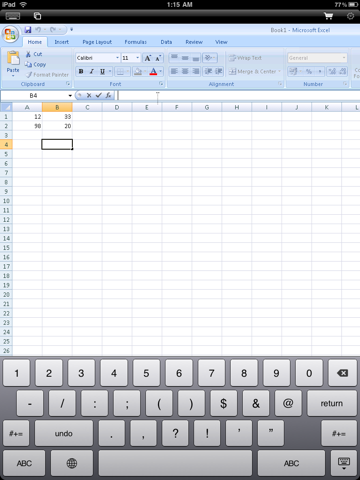Screen dimensions: 360x480
Task: Apply Comma Style format
Action: (320, 71)
